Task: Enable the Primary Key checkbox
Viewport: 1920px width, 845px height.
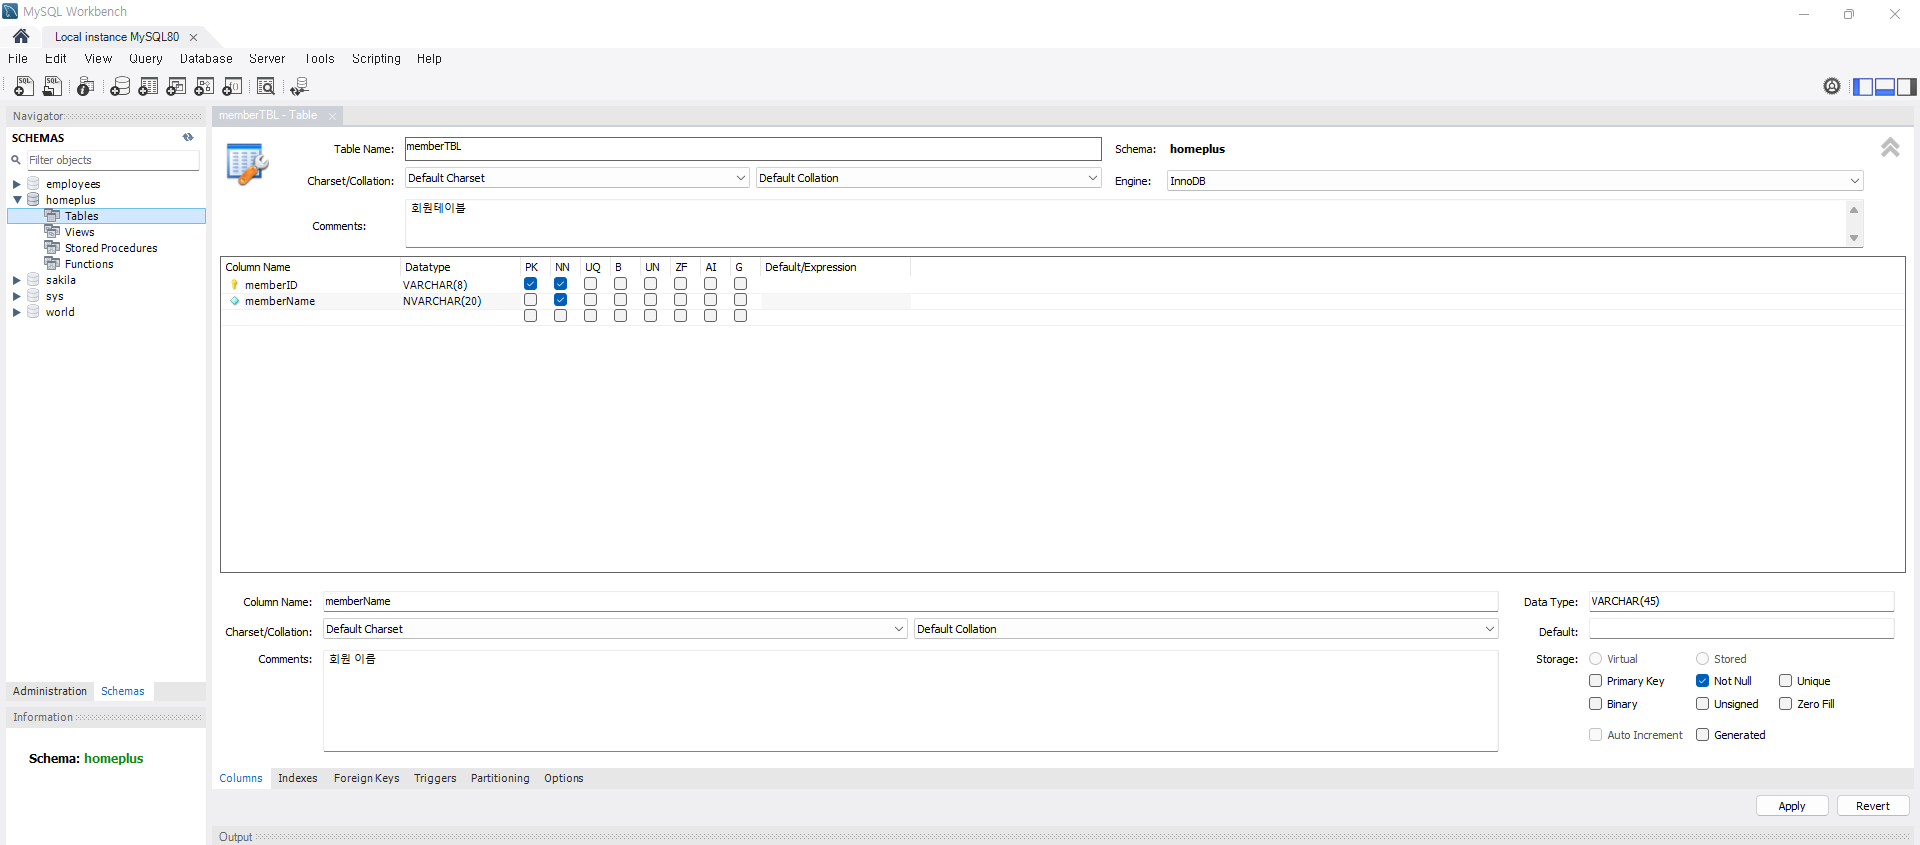Action: (1596, 681)
